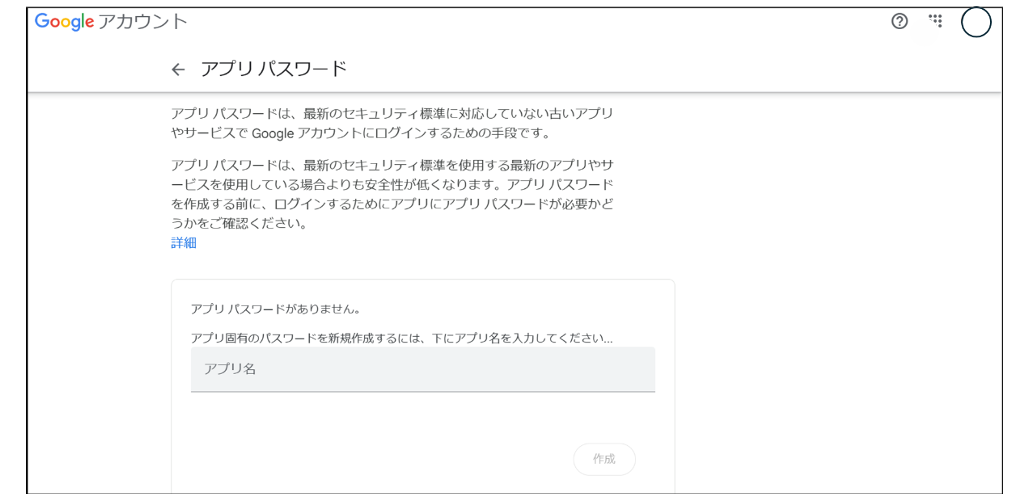
Task: Click the line starting やサービスで Google アカウントにログイン
Action: [361, 134]
